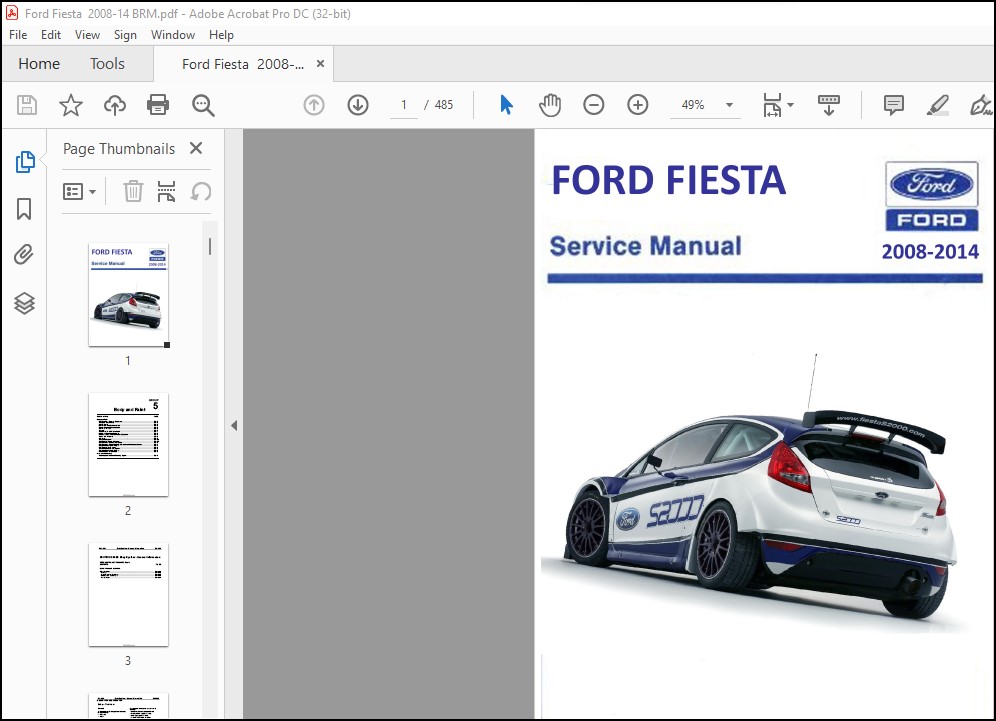The width and height of the screenshot is (996, 721).
Task: Click the 49% zoom value field
Action: coord(693,105)
